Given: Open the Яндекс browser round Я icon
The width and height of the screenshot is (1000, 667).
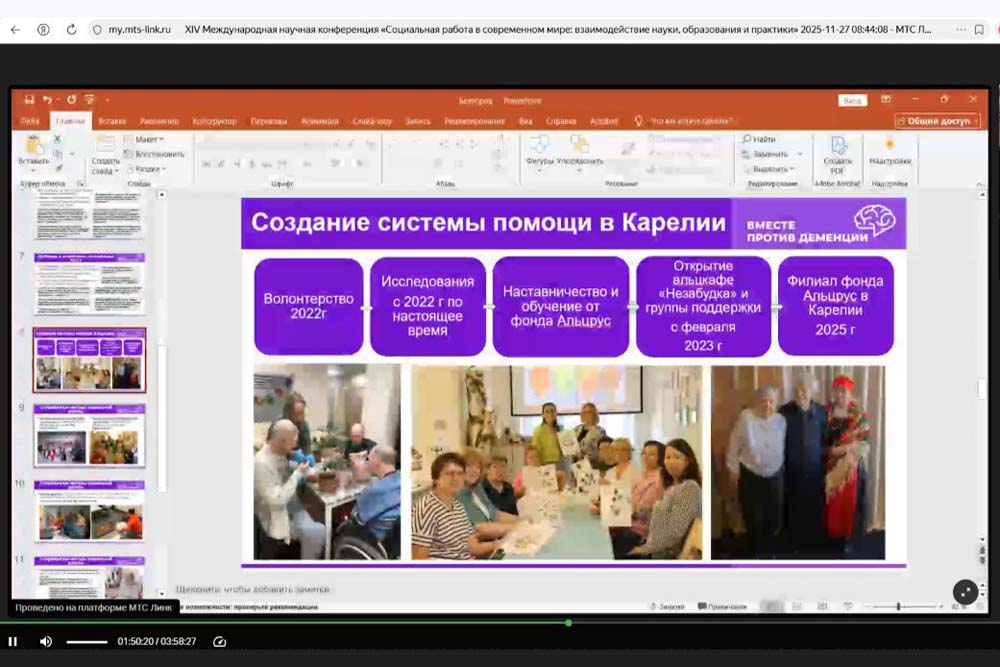Looking at the screenshot, I should point(44,30).
